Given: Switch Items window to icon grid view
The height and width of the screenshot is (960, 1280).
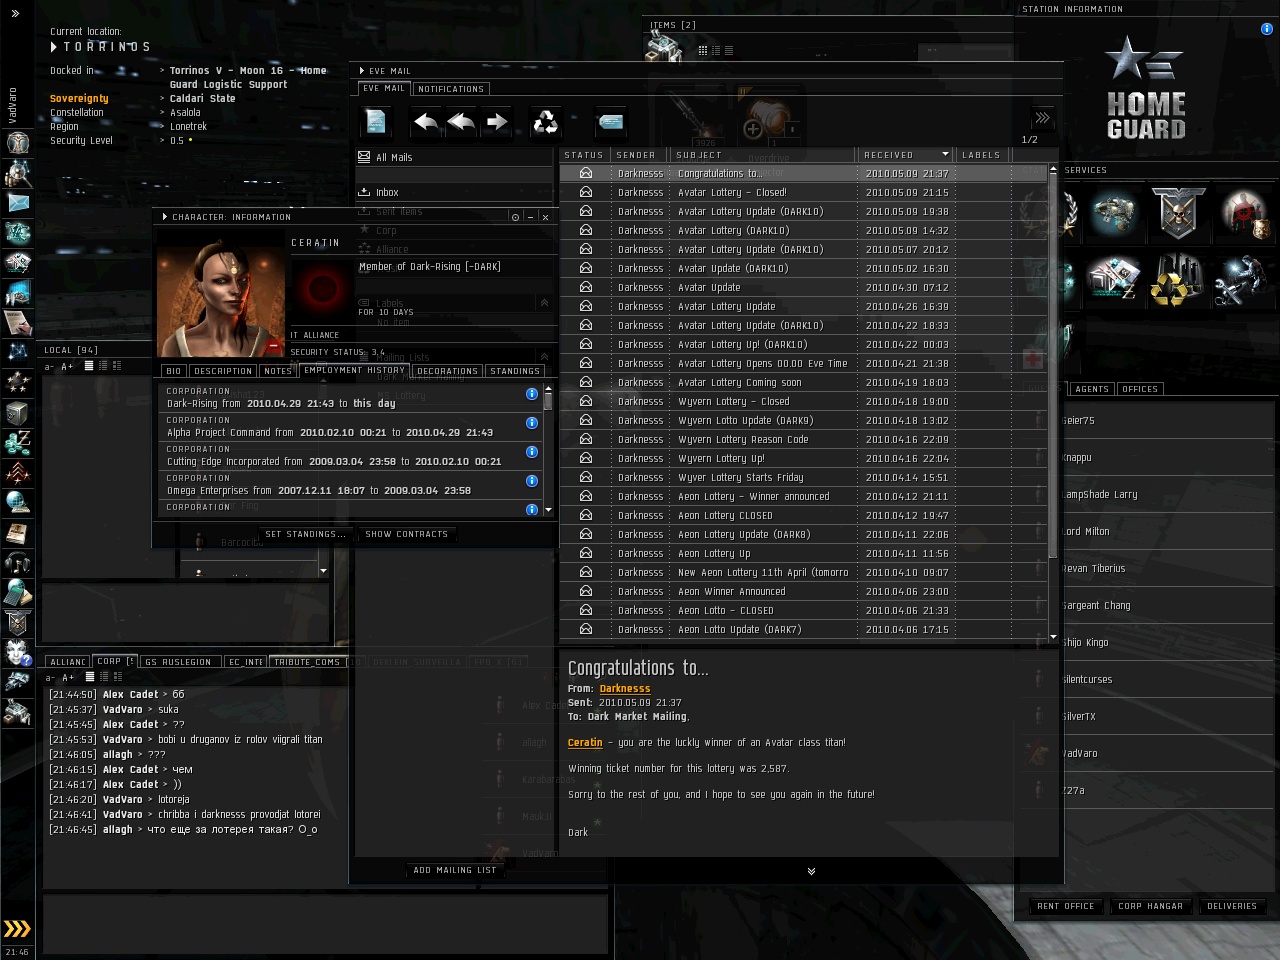Looking at the screenshot, I should coord(703,50).
